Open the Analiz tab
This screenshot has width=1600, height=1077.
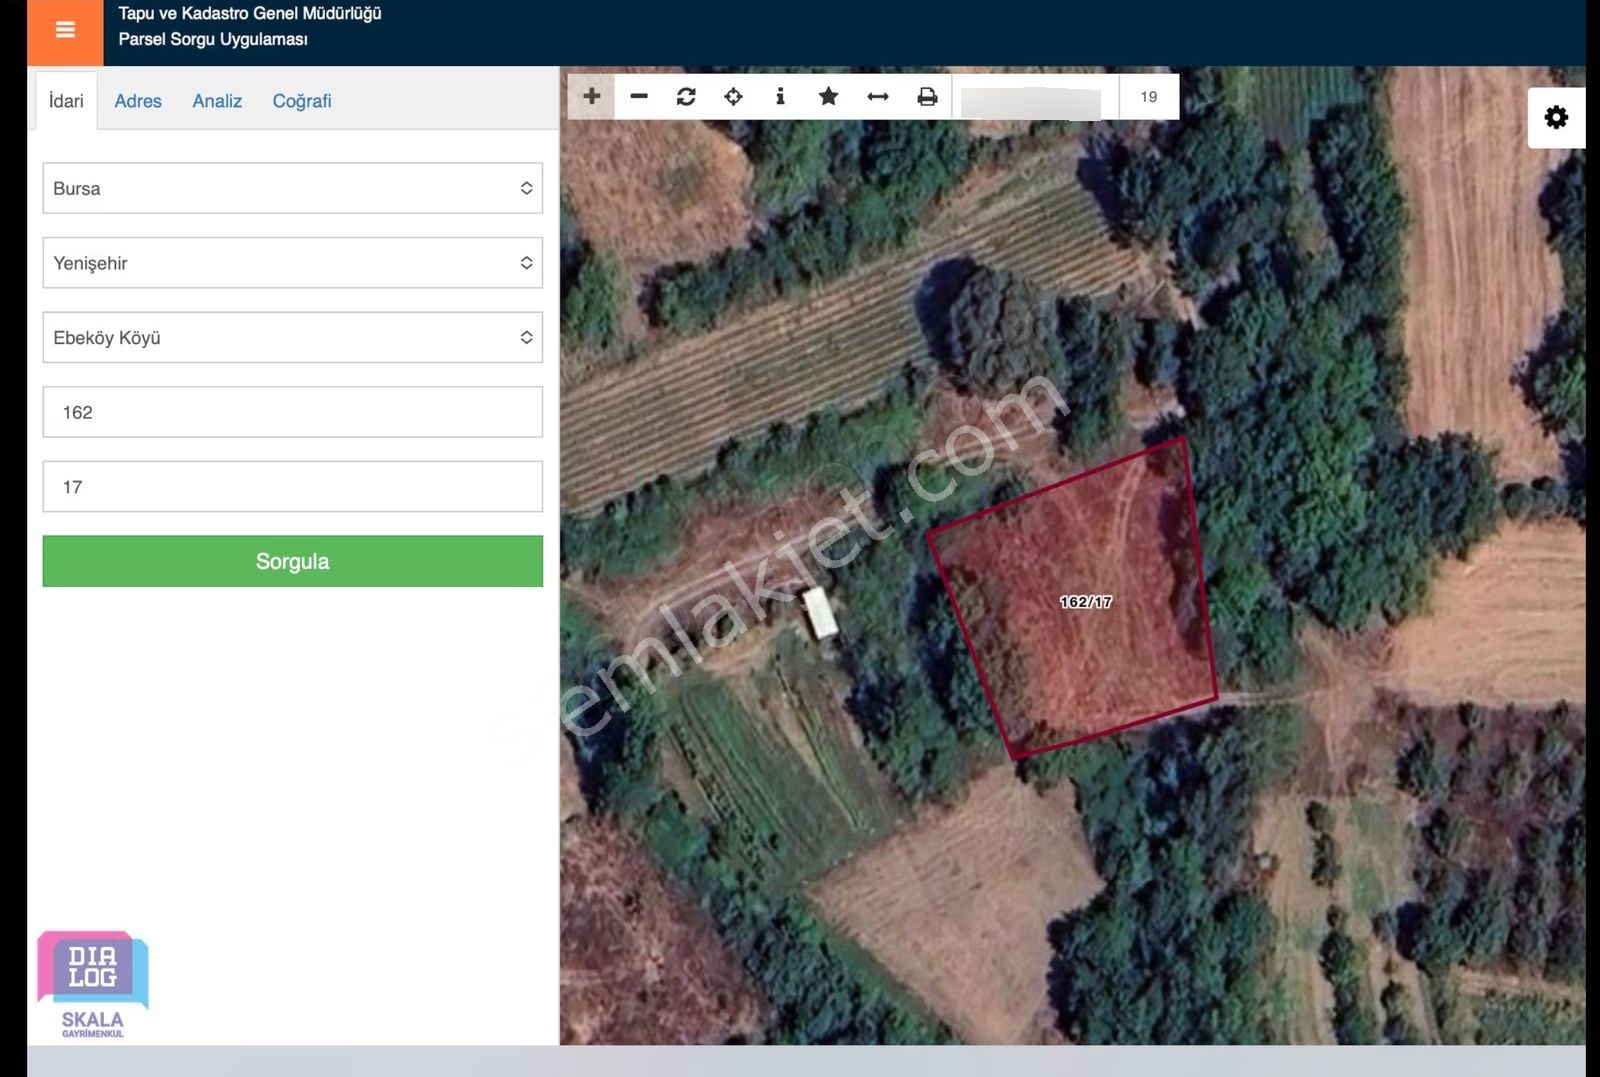[217, 101]
